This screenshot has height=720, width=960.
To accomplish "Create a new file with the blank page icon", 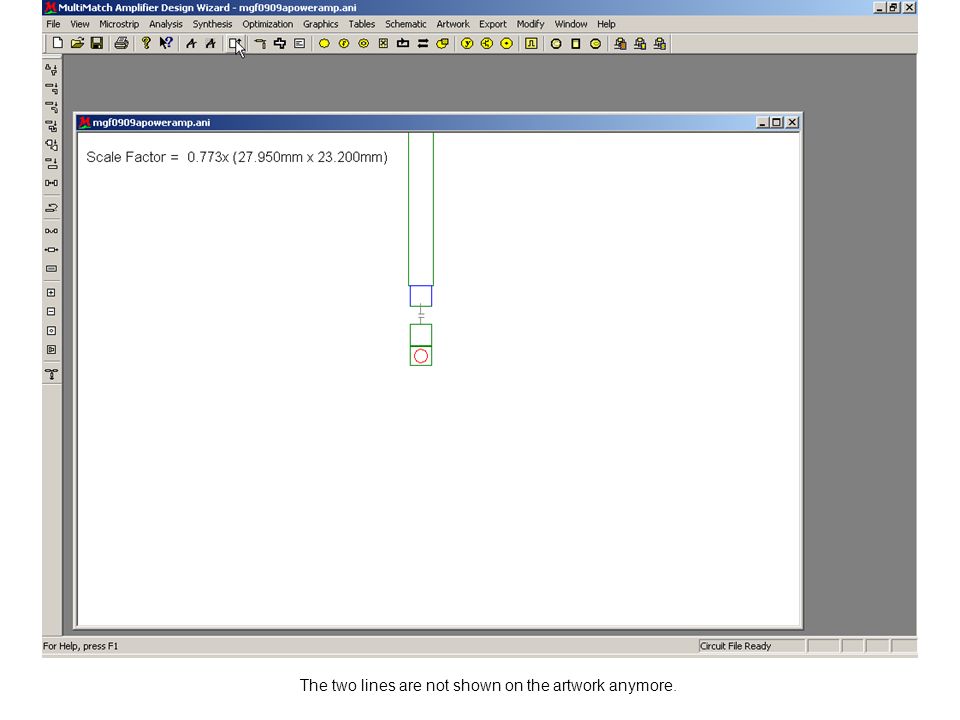I will (58, 43).
